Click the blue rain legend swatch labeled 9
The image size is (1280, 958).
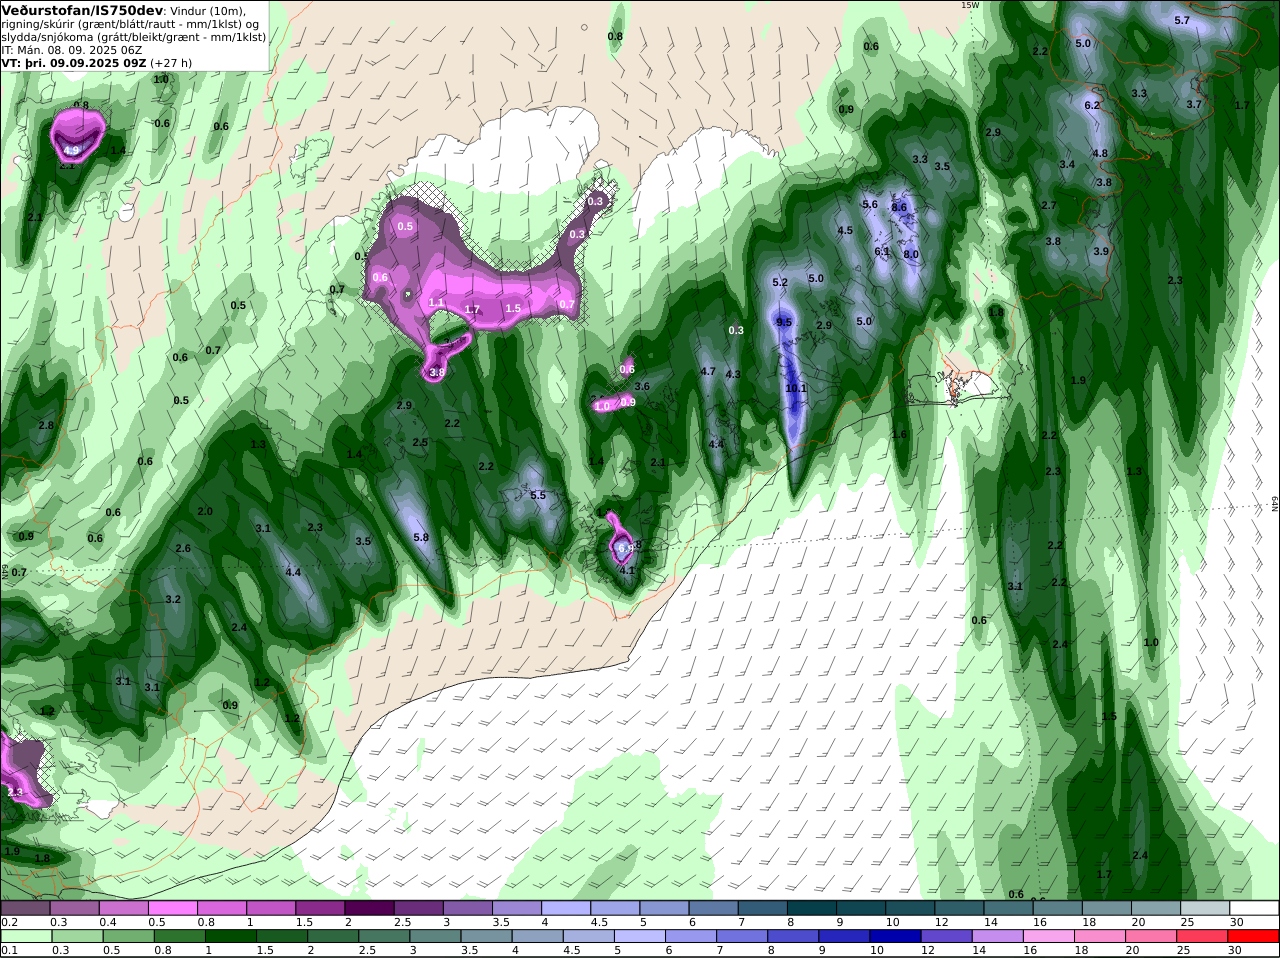click(843, 936)
